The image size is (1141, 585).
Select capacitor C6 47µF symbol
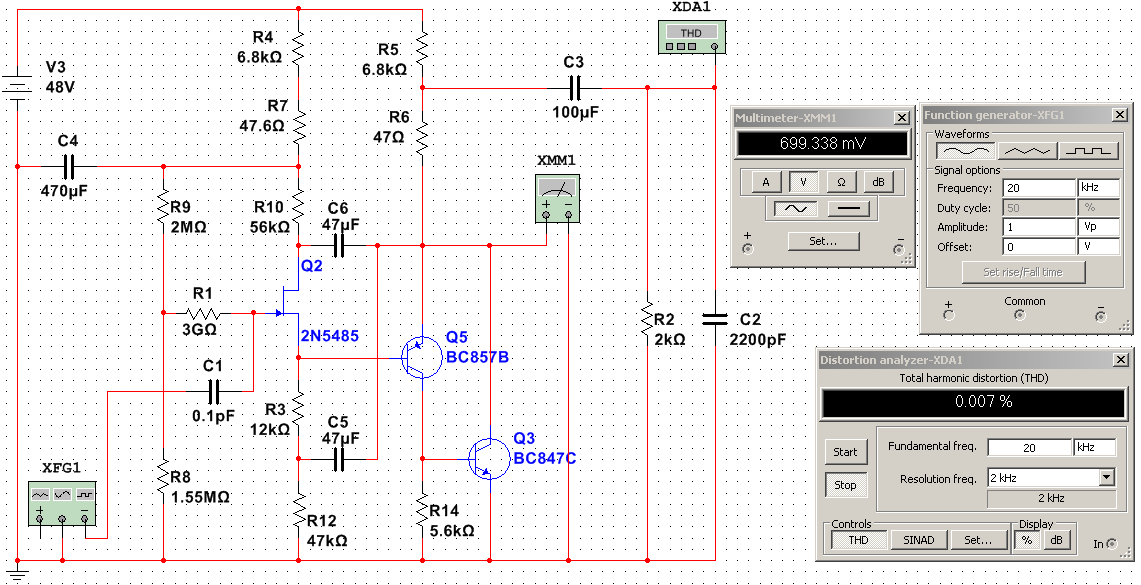[x=338, y=246]
